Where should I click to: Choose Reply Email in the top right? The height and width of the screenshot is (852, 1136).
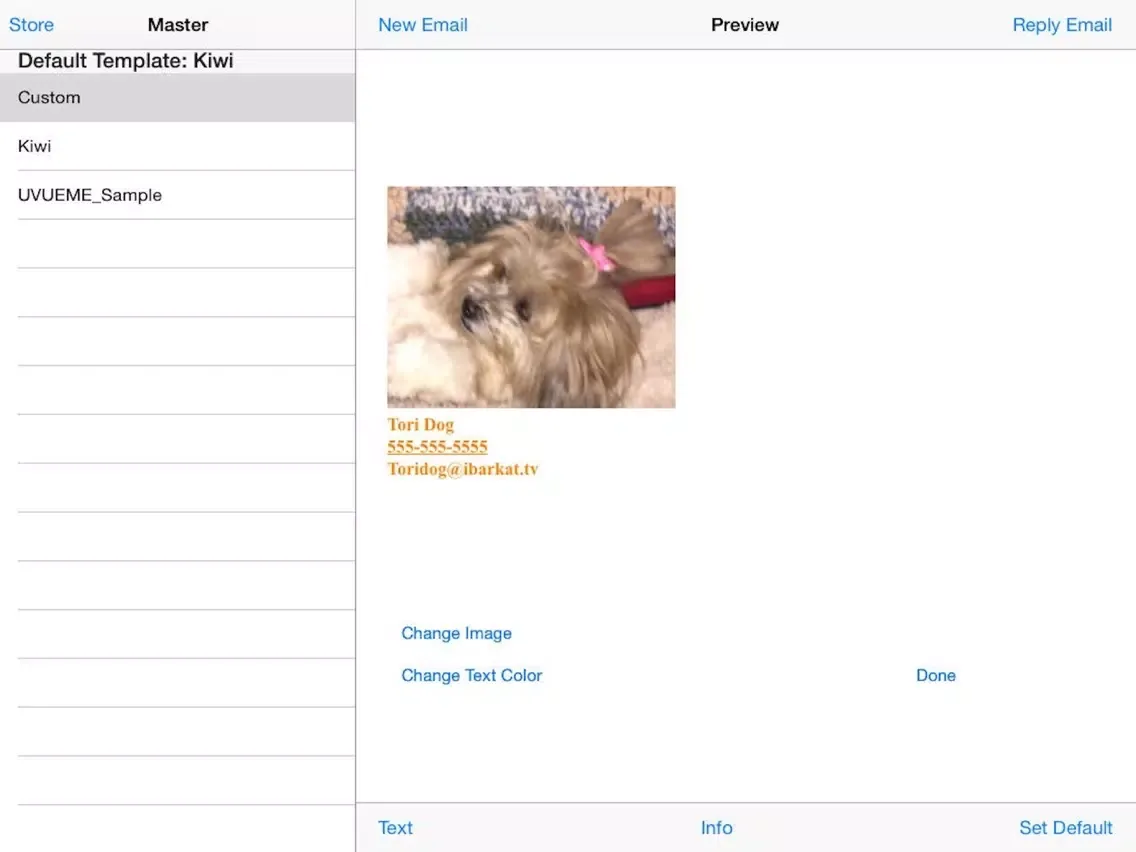coord(1061,25)
